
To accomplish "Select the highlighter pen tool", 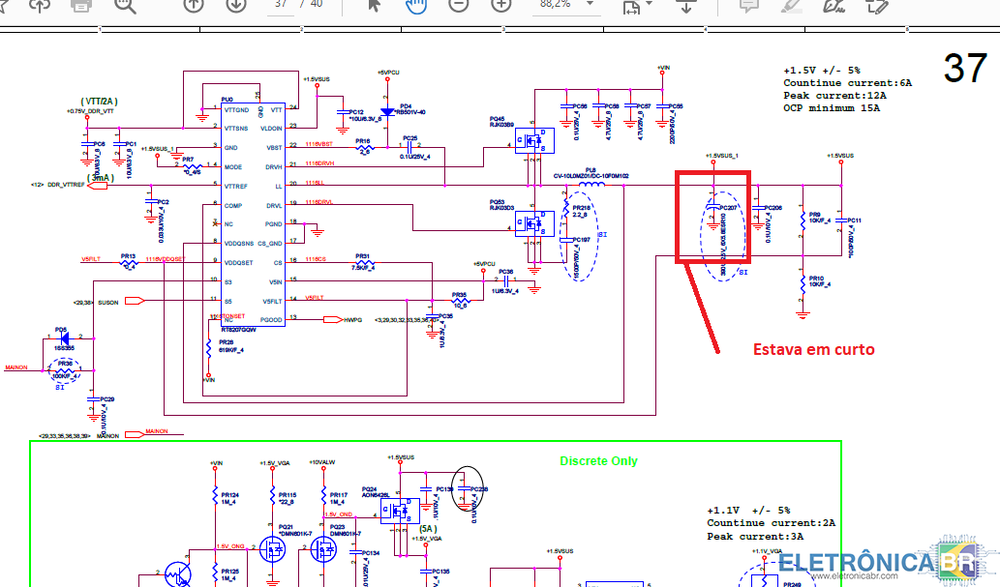I will [x=790, y=5].
